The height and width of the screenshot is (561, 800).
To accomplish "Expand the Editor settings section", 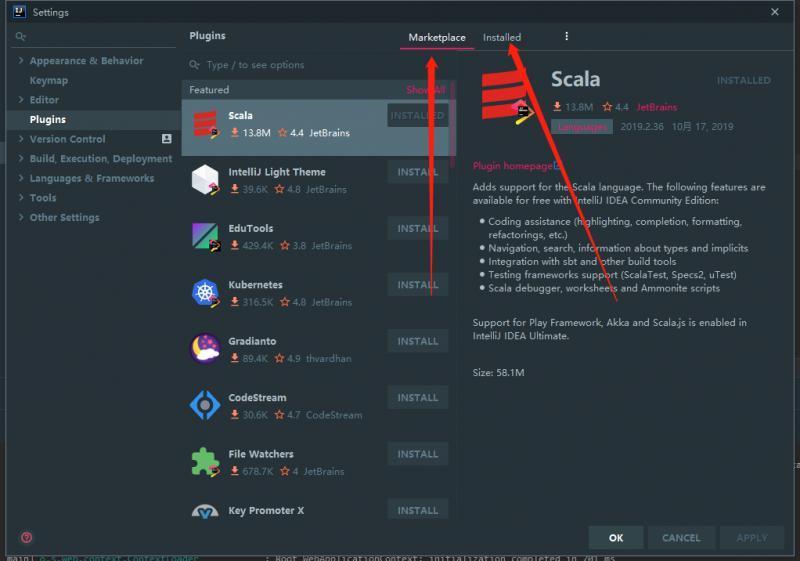I will click(x=21, y=99).
